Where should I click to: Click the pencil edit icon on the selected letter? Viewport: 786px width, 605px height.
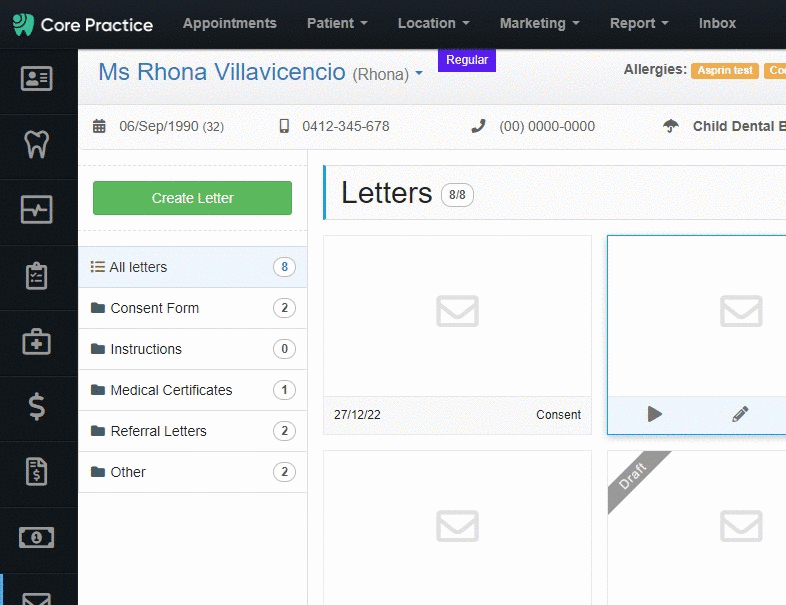click(x=740, y=414)
